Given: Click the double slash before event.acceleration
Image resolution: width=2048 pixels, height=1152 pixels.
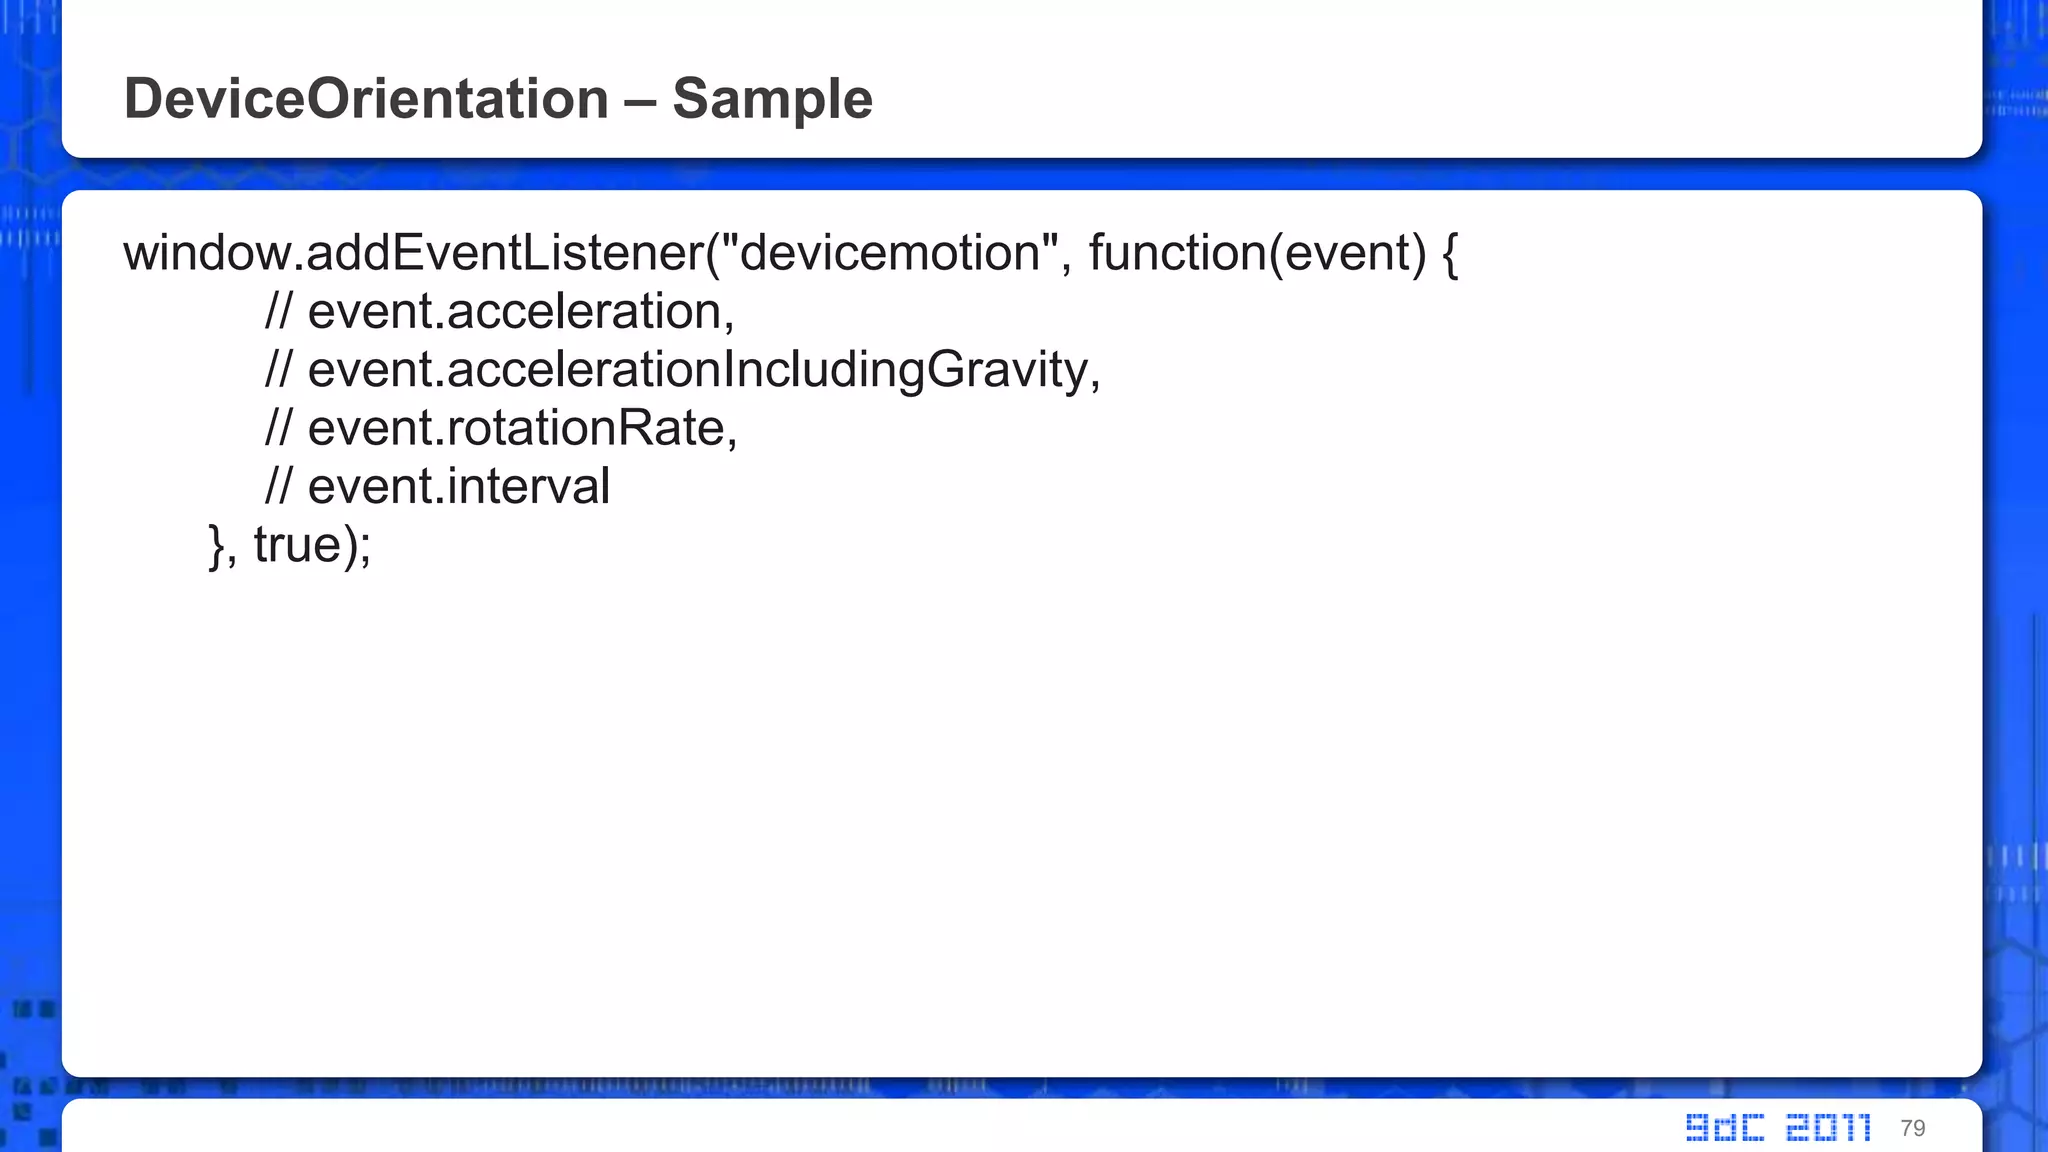Looking at the screenshot, I should tap(278, 311).
